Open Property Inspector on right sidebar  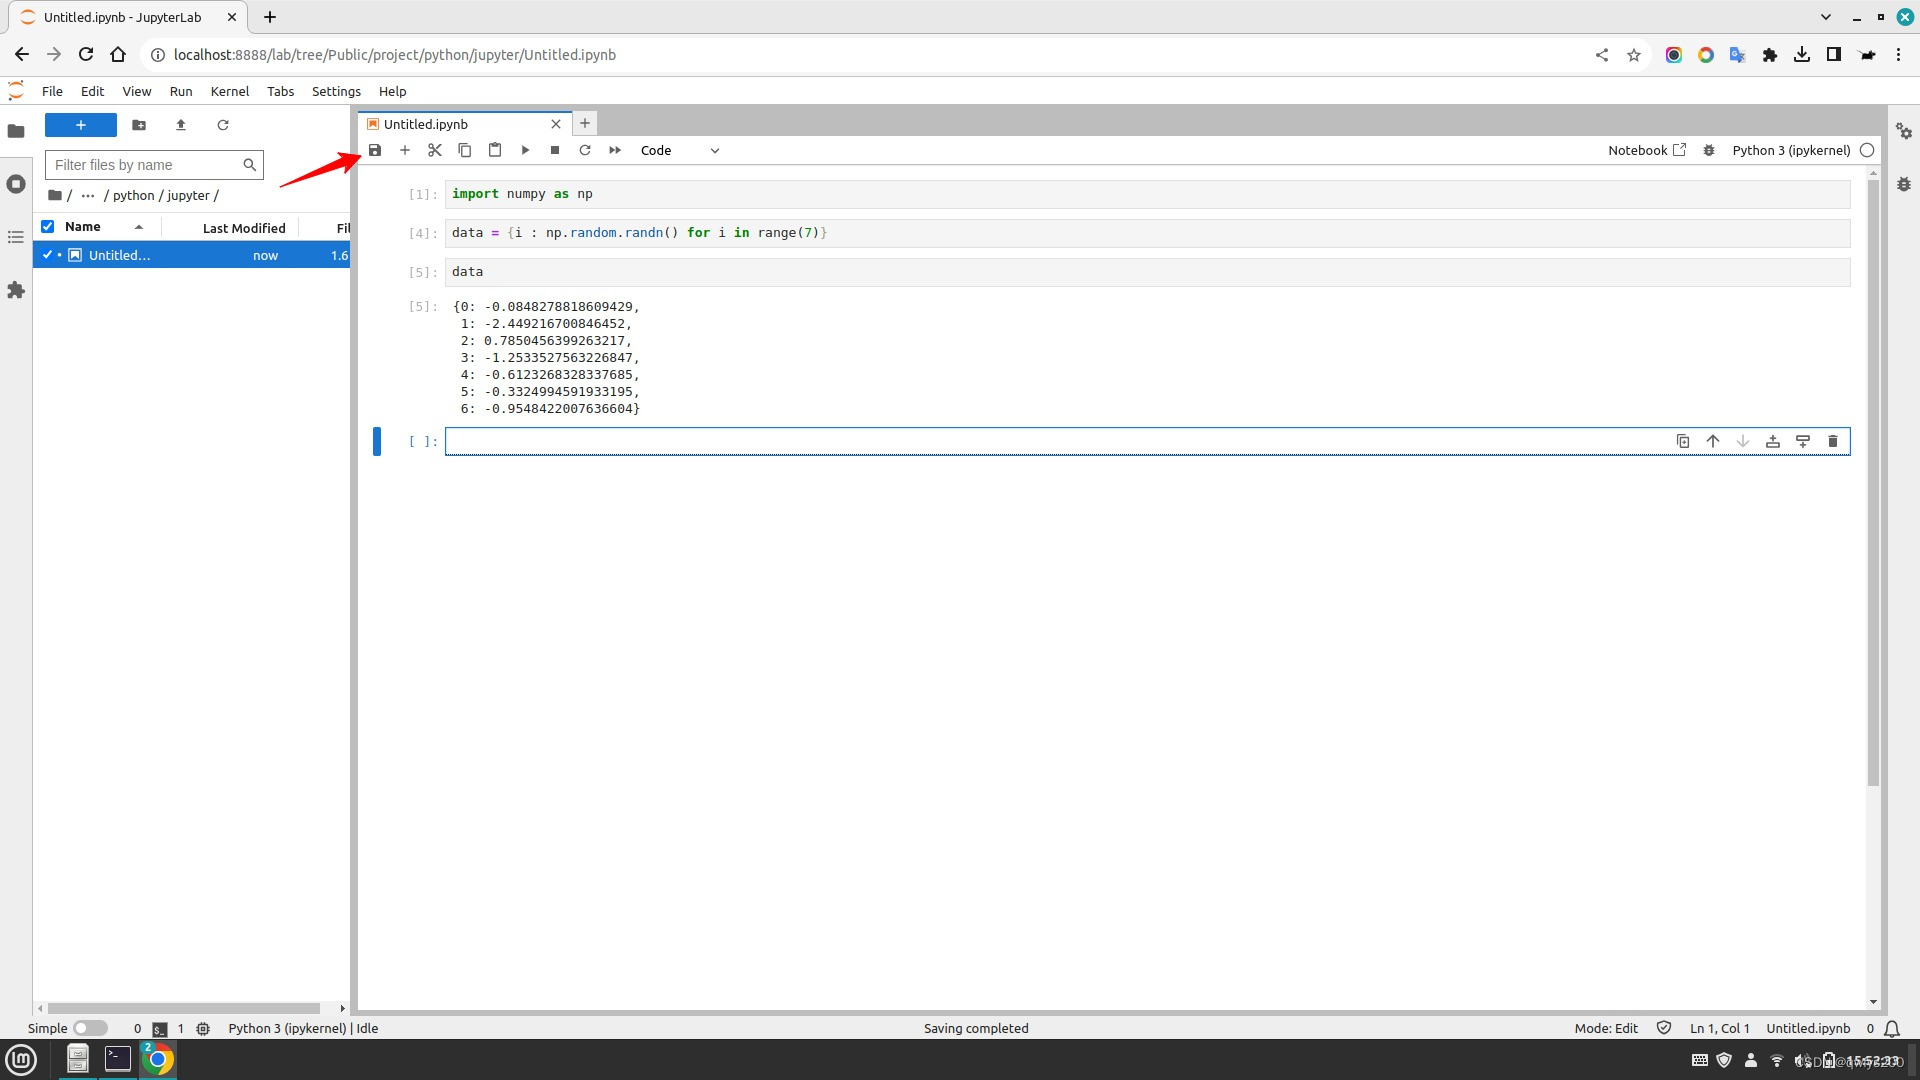coord(1904,131)
